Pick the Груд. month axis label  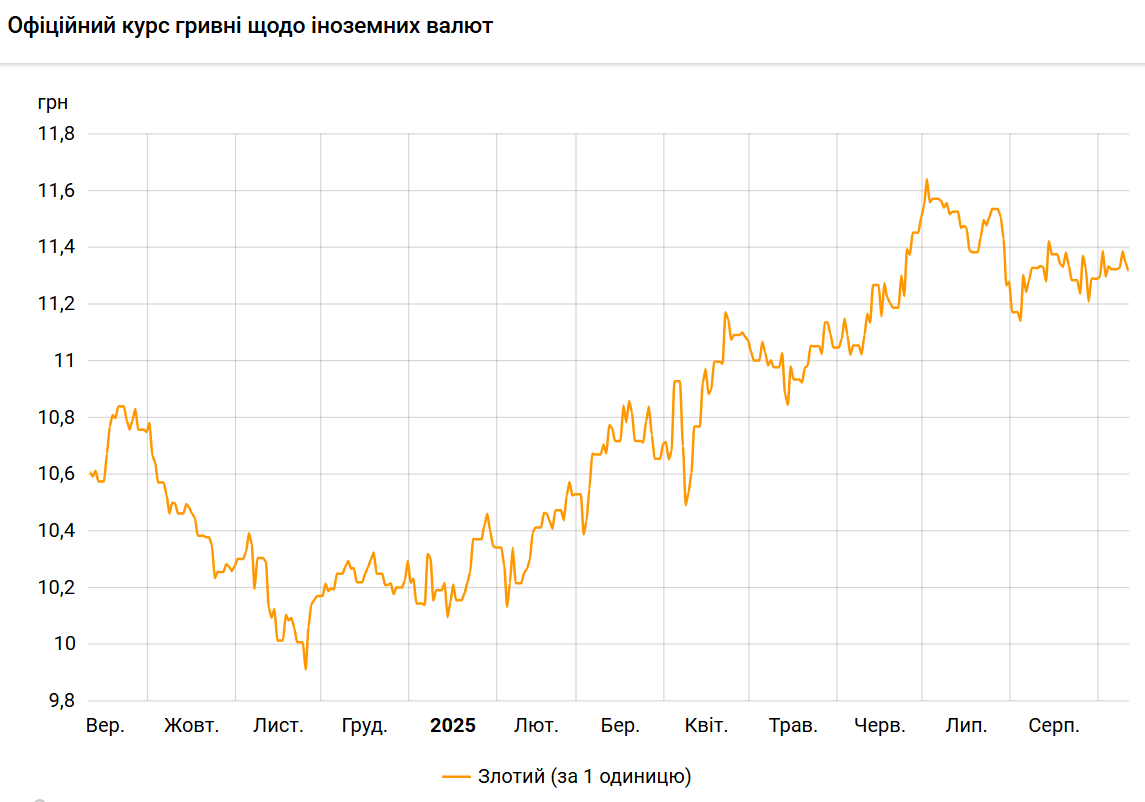[x=365, y=726]
